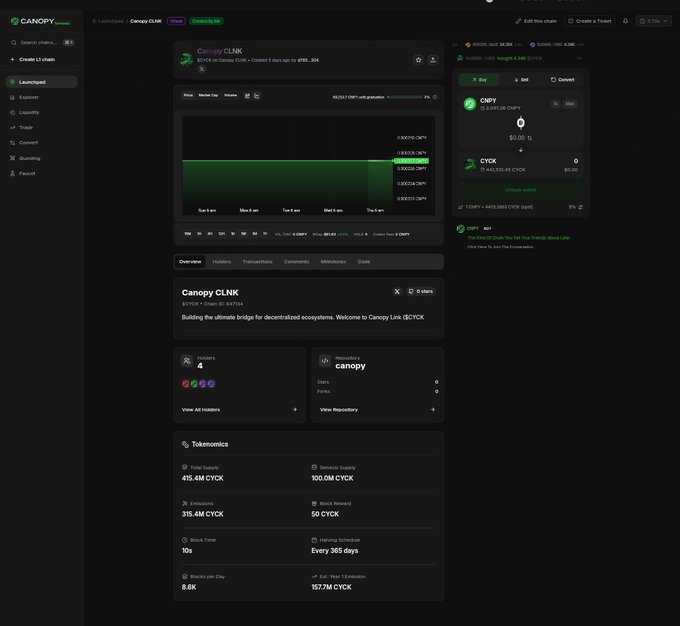680x626 pixels.
Task: Click View All Holders
Action: click(239, 410)
